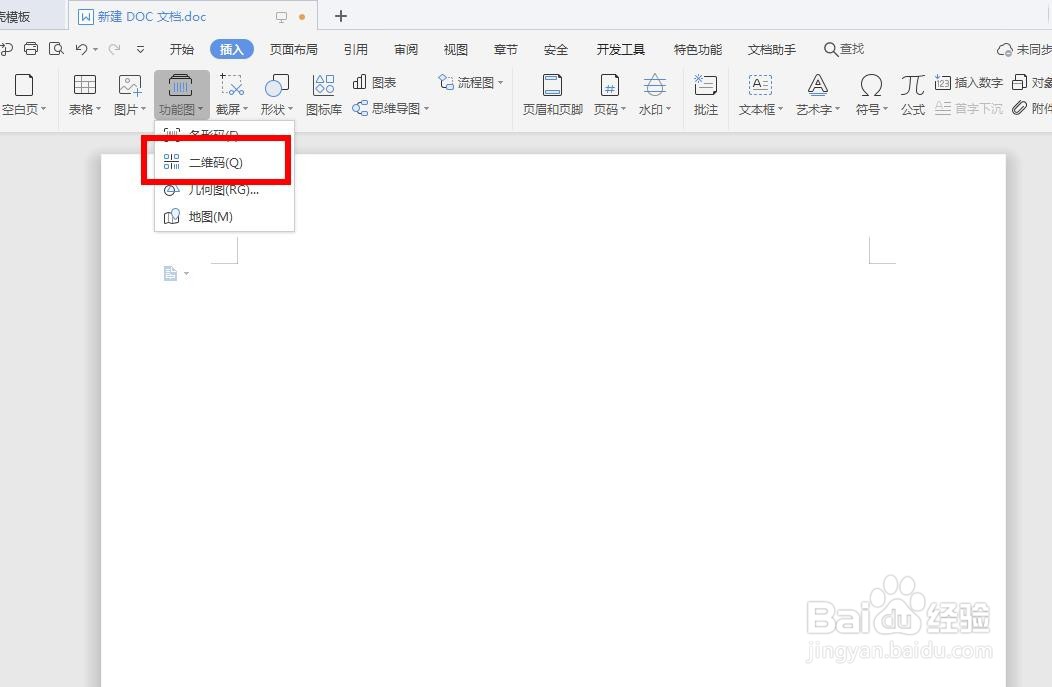Switch to the 章节 ribbon tab
Screen dimensions: 1052x687
coord(505,49)
